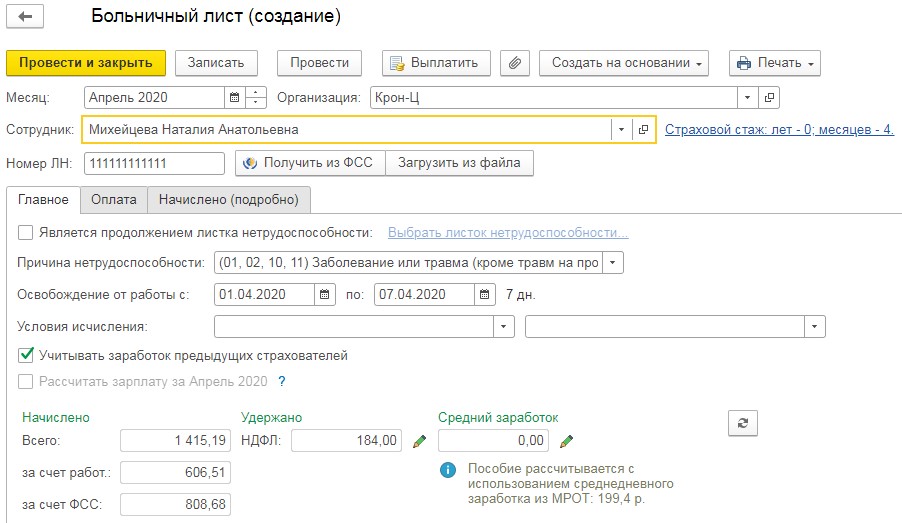Expand the Причина нетрудоспособности dropdown
Screen dimensions: 902x523
(613, 263)
